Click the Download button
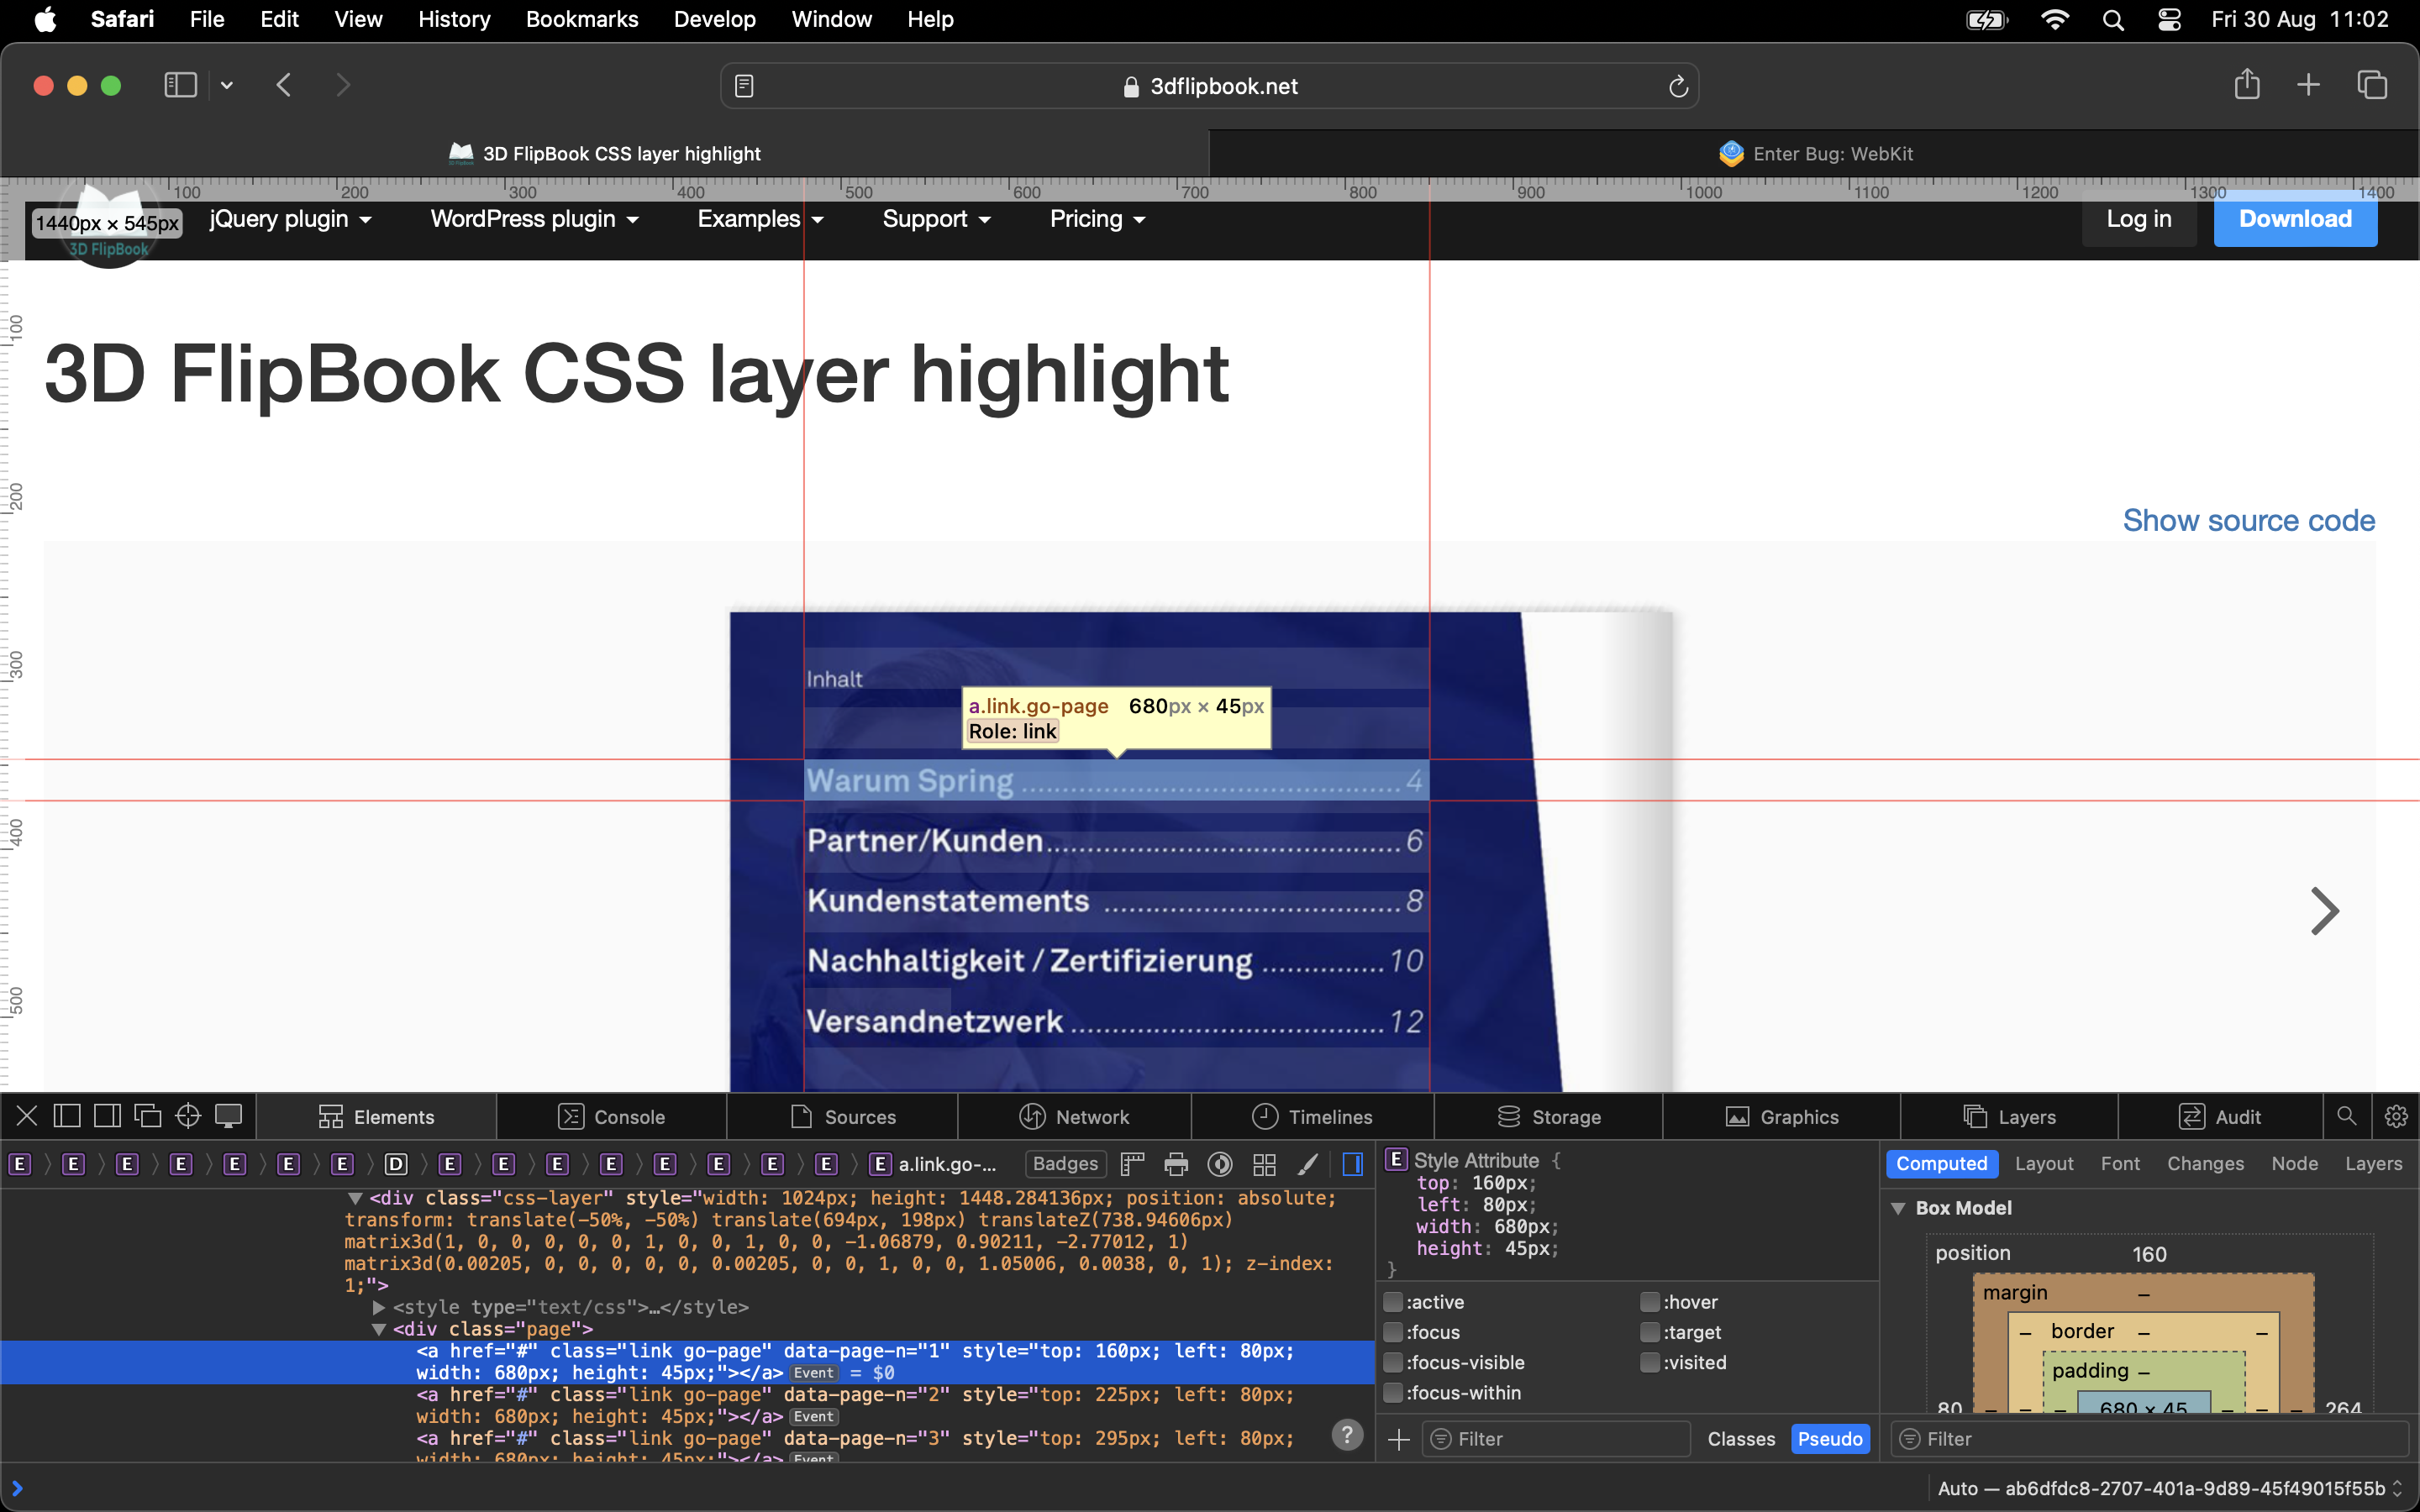The width and height of the screenshot is (2420, 1512). (x=2295, y=219)
